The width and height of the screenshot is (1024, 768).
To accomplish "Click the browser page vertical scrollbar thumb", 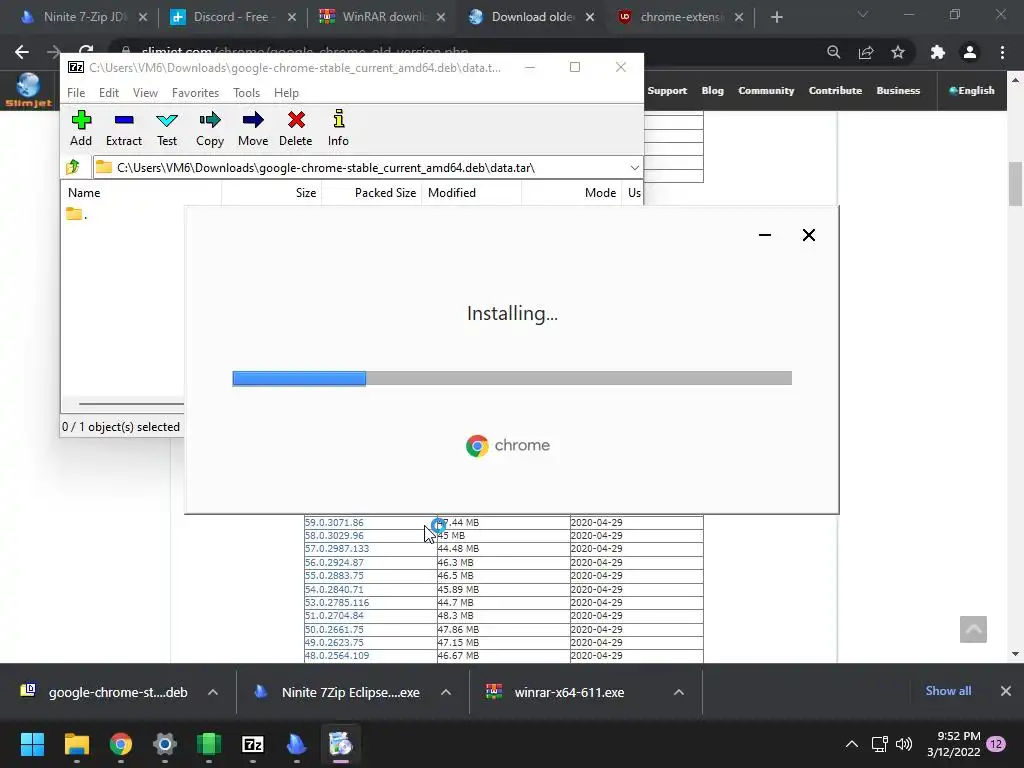I will (1015, 184).
